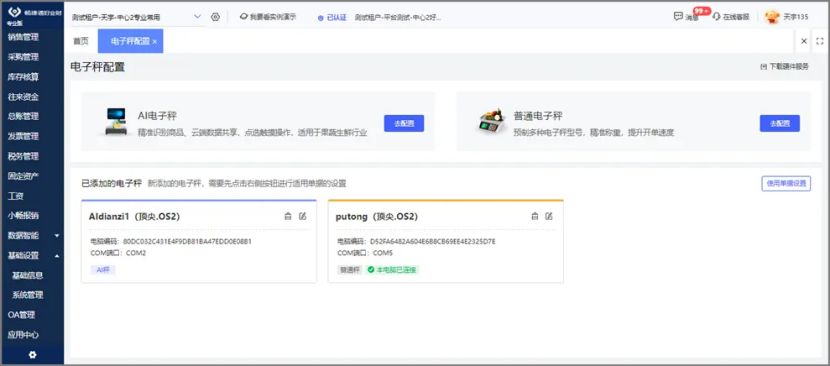Expand the 数据智能 sidebar menu
The height and width of the screenshot is (366, 830).
(32, 235)
